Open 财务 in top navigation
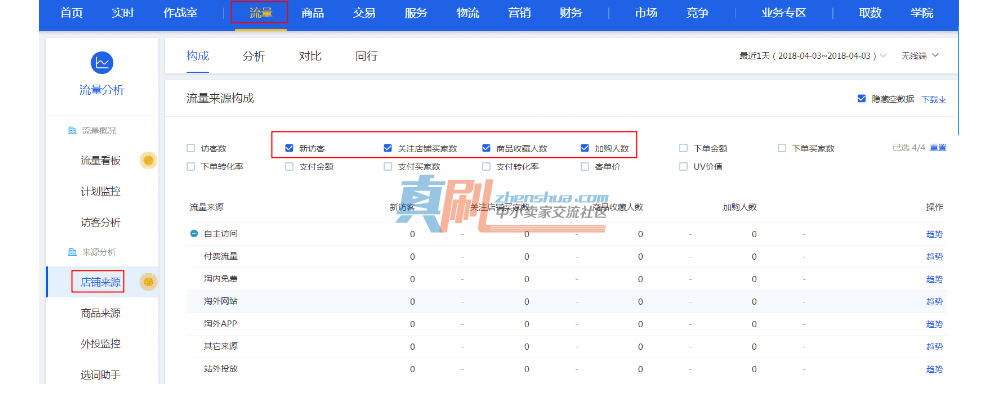 pyautogui.click(x=572, y=13)
